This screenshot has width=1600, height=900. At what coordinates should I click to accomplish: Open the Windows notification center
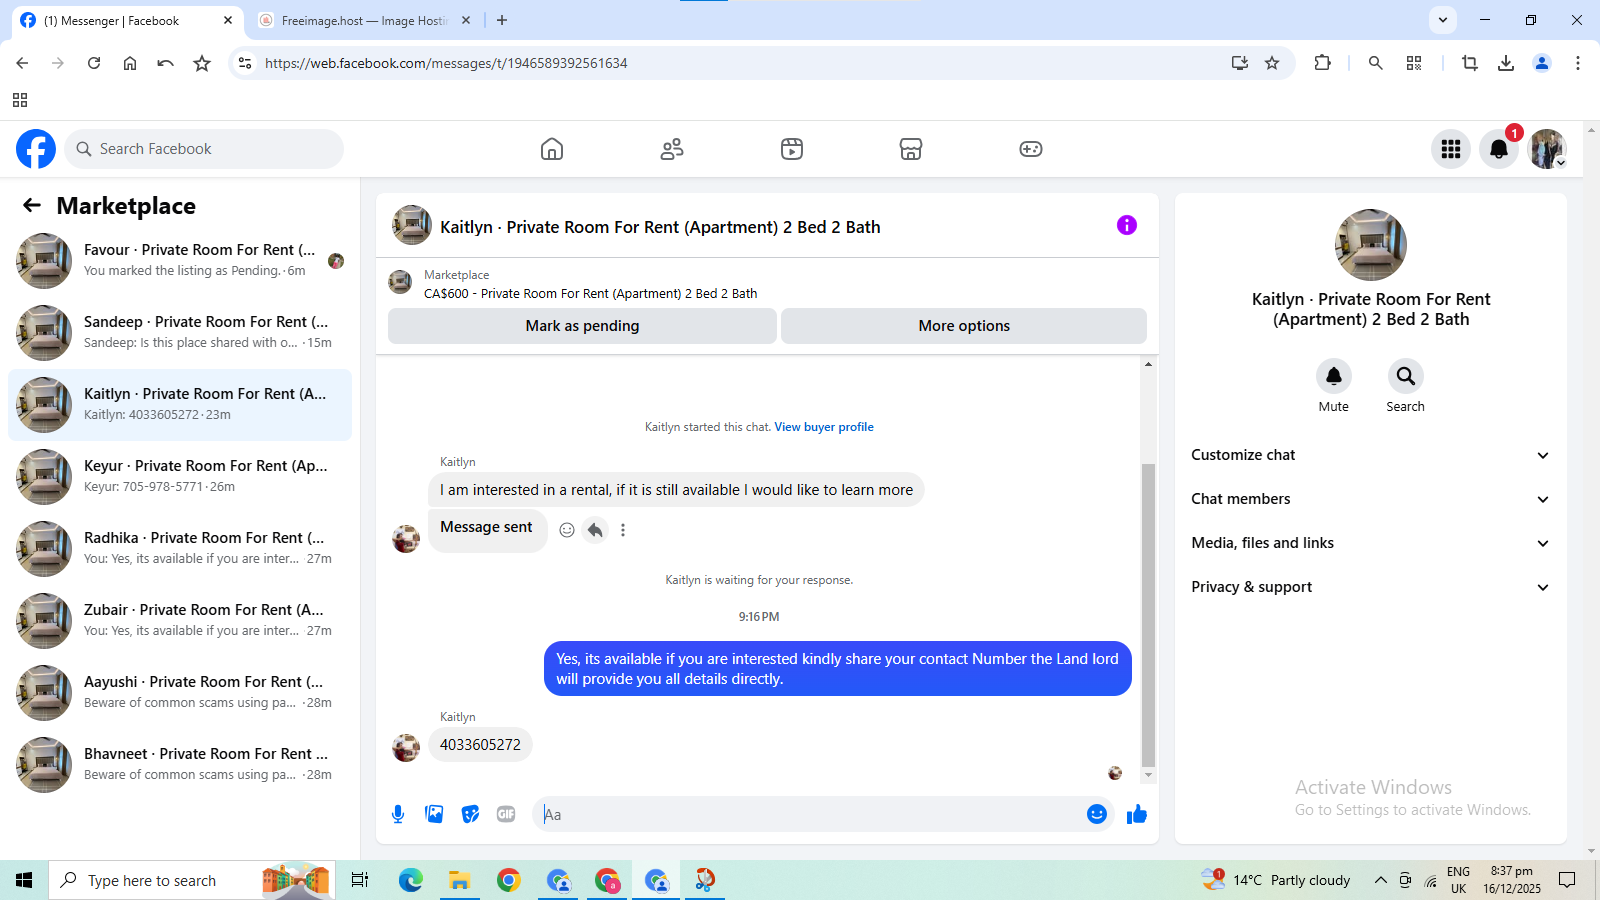1567,880
